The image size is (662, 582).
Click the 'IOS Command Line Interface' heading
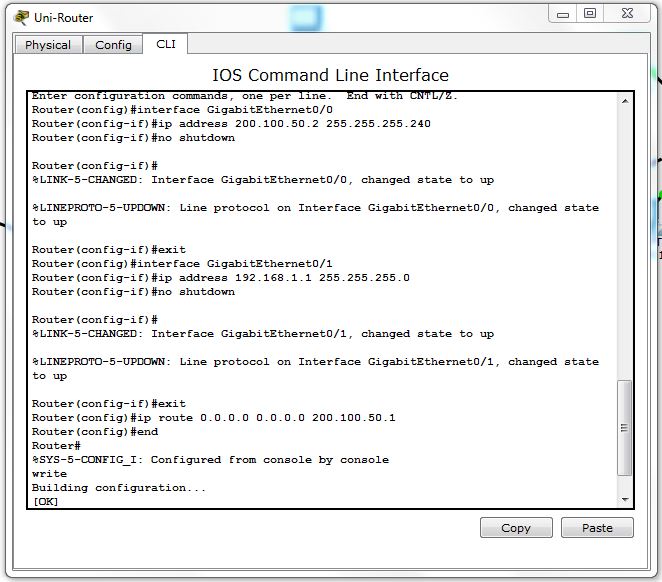coord(330,75)
